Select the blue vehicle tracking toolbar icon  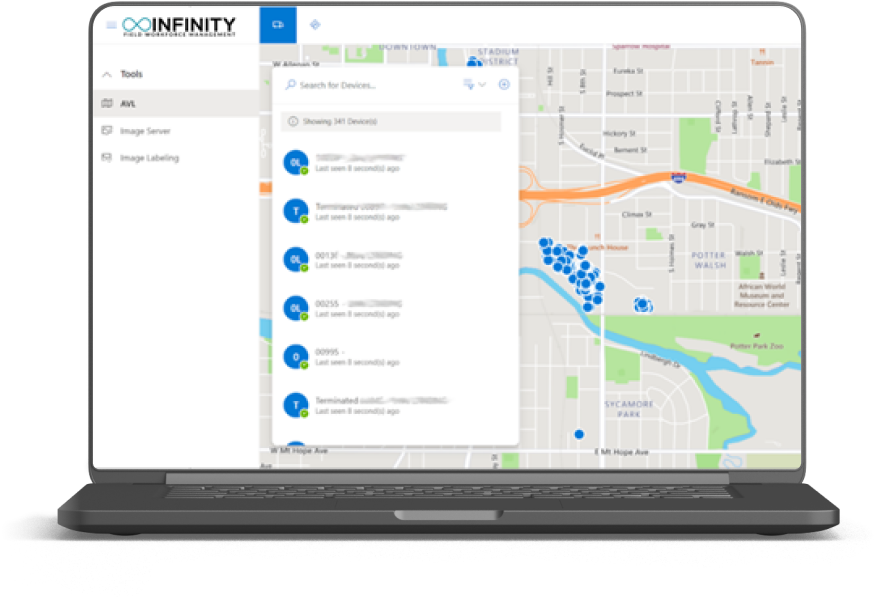(x=276, y=25)
